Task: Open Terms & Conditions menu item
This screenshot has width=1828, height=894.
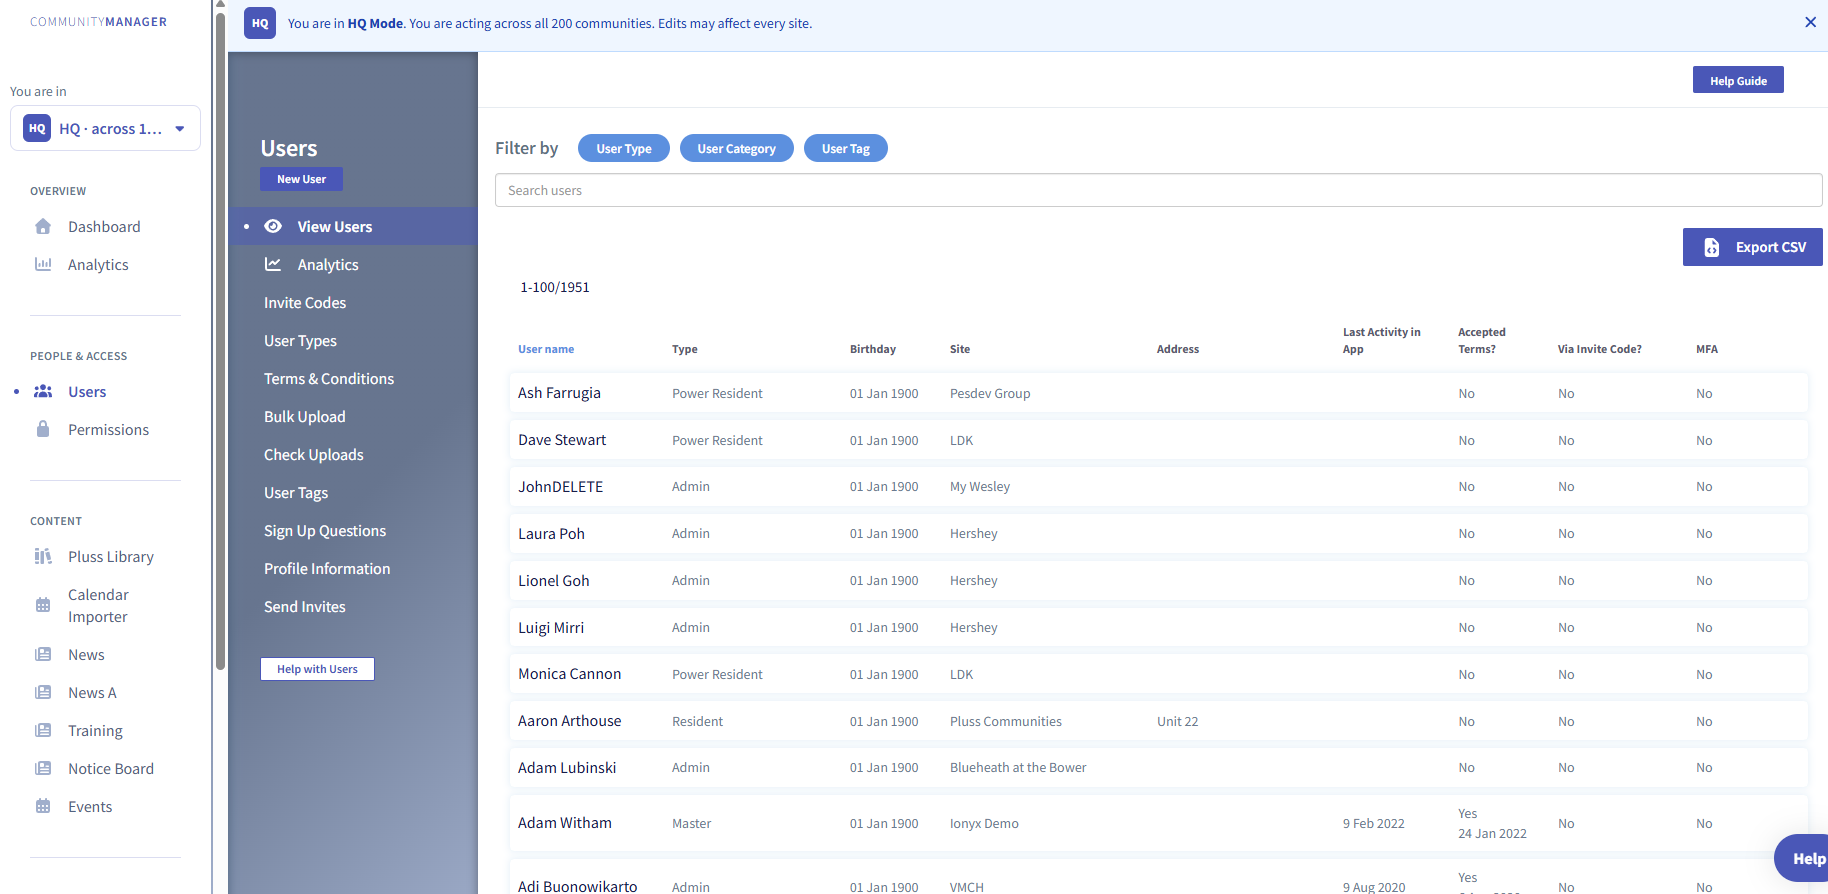Action: click(329, 378)
